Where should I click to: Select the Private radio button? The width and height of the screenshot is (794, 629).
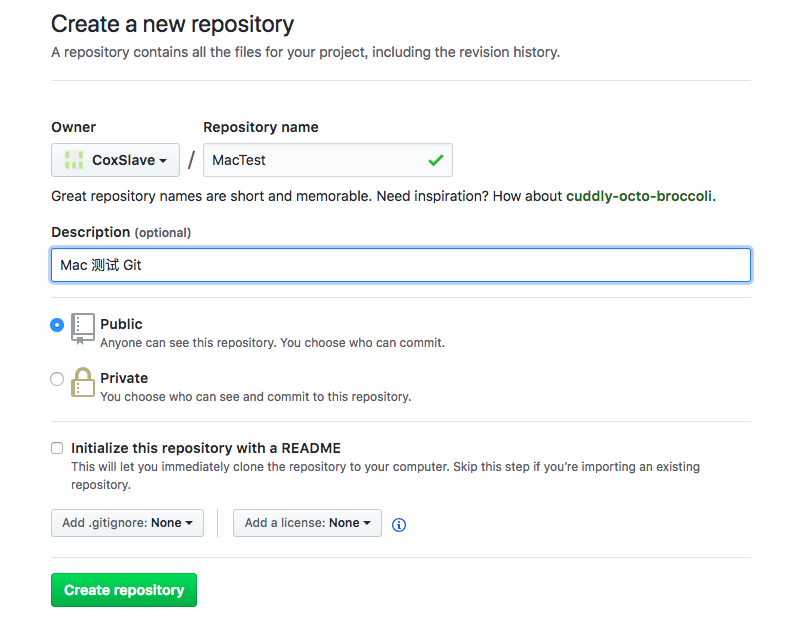tap(57, 379)
